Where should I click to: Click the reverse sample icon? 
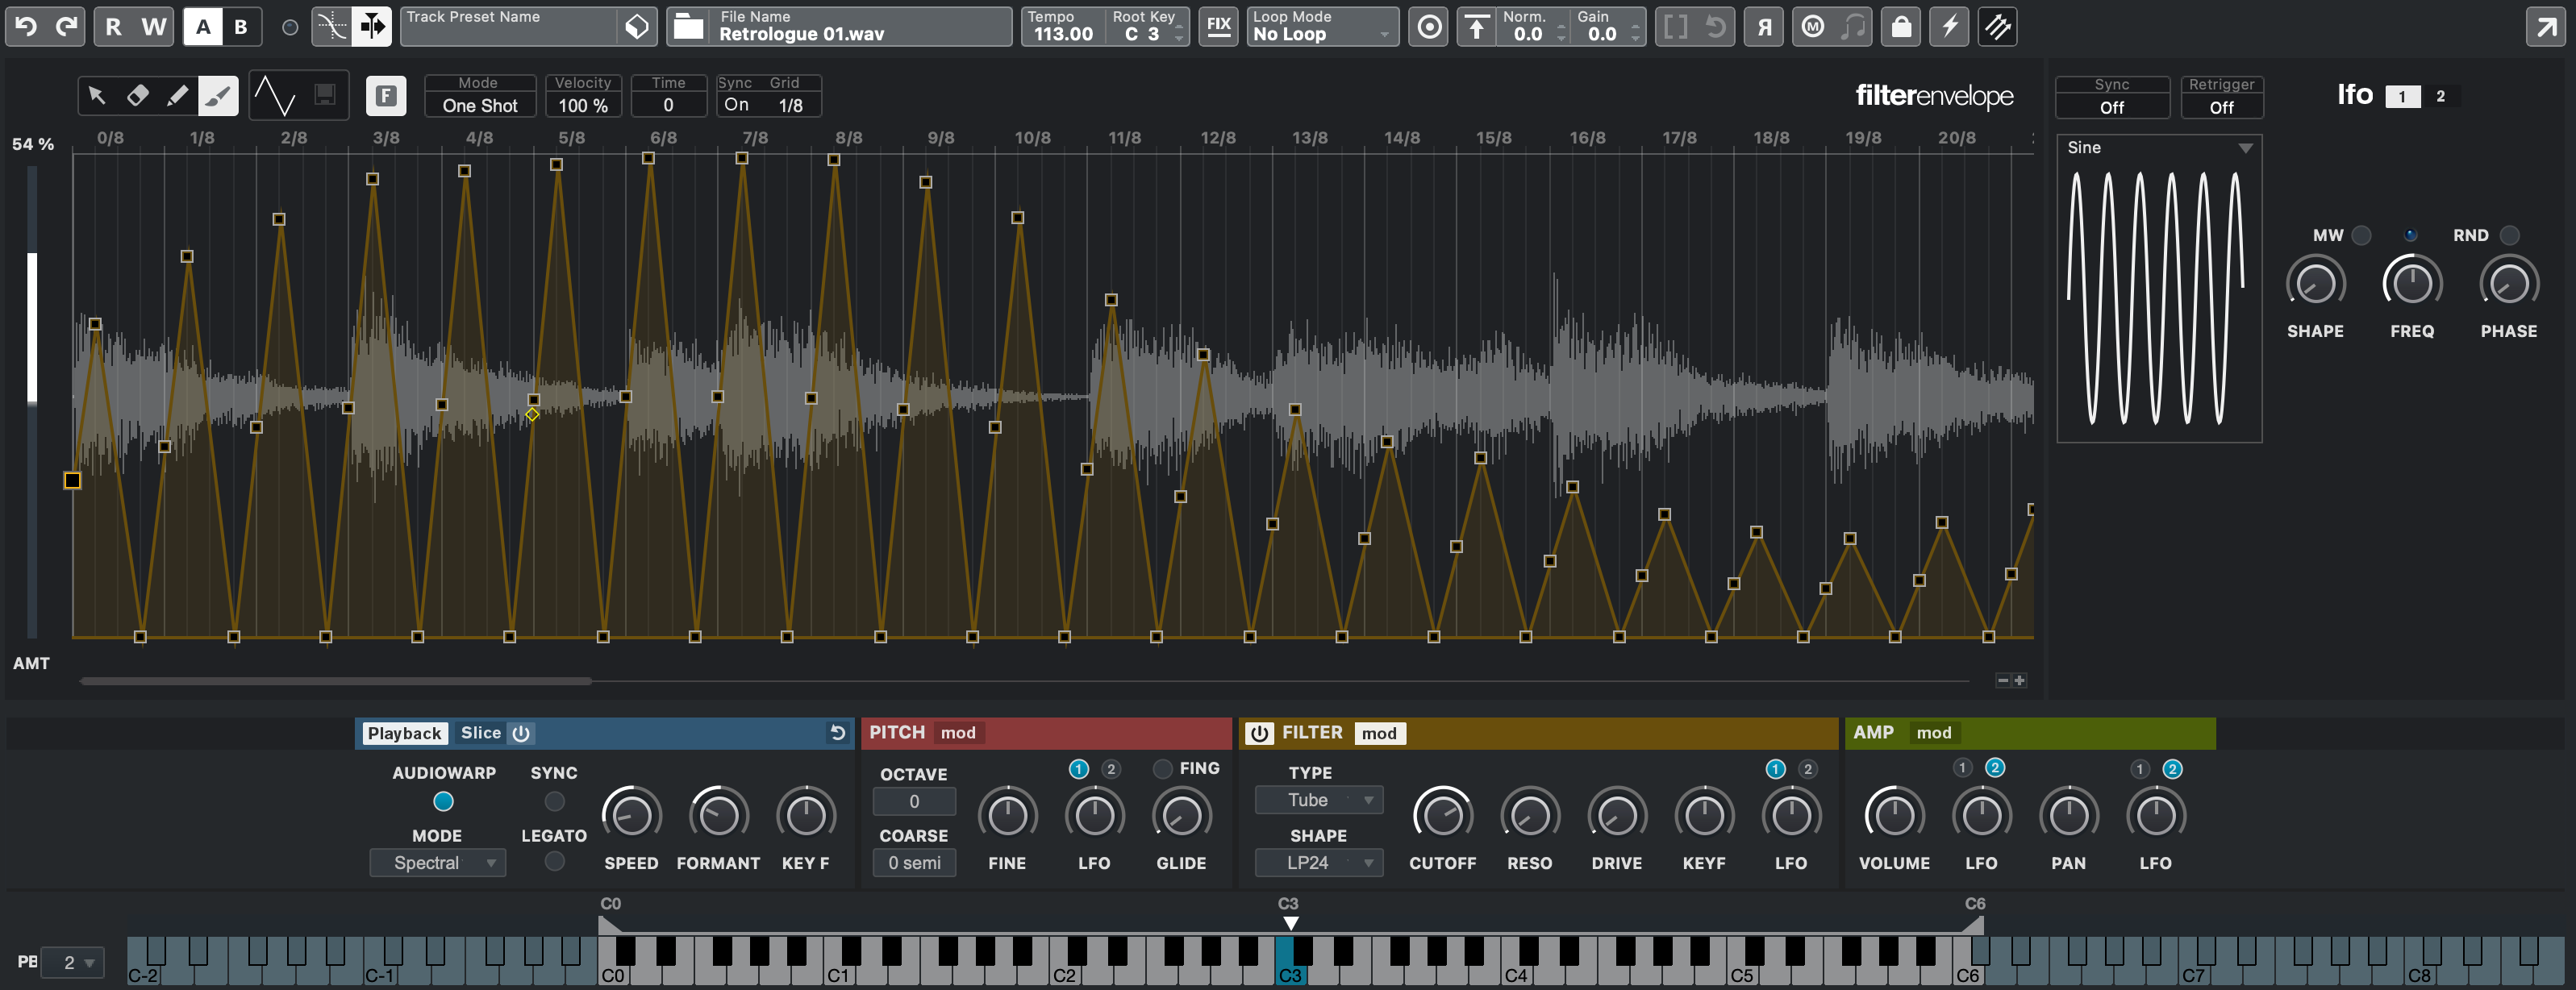(x=1763, y=27)
